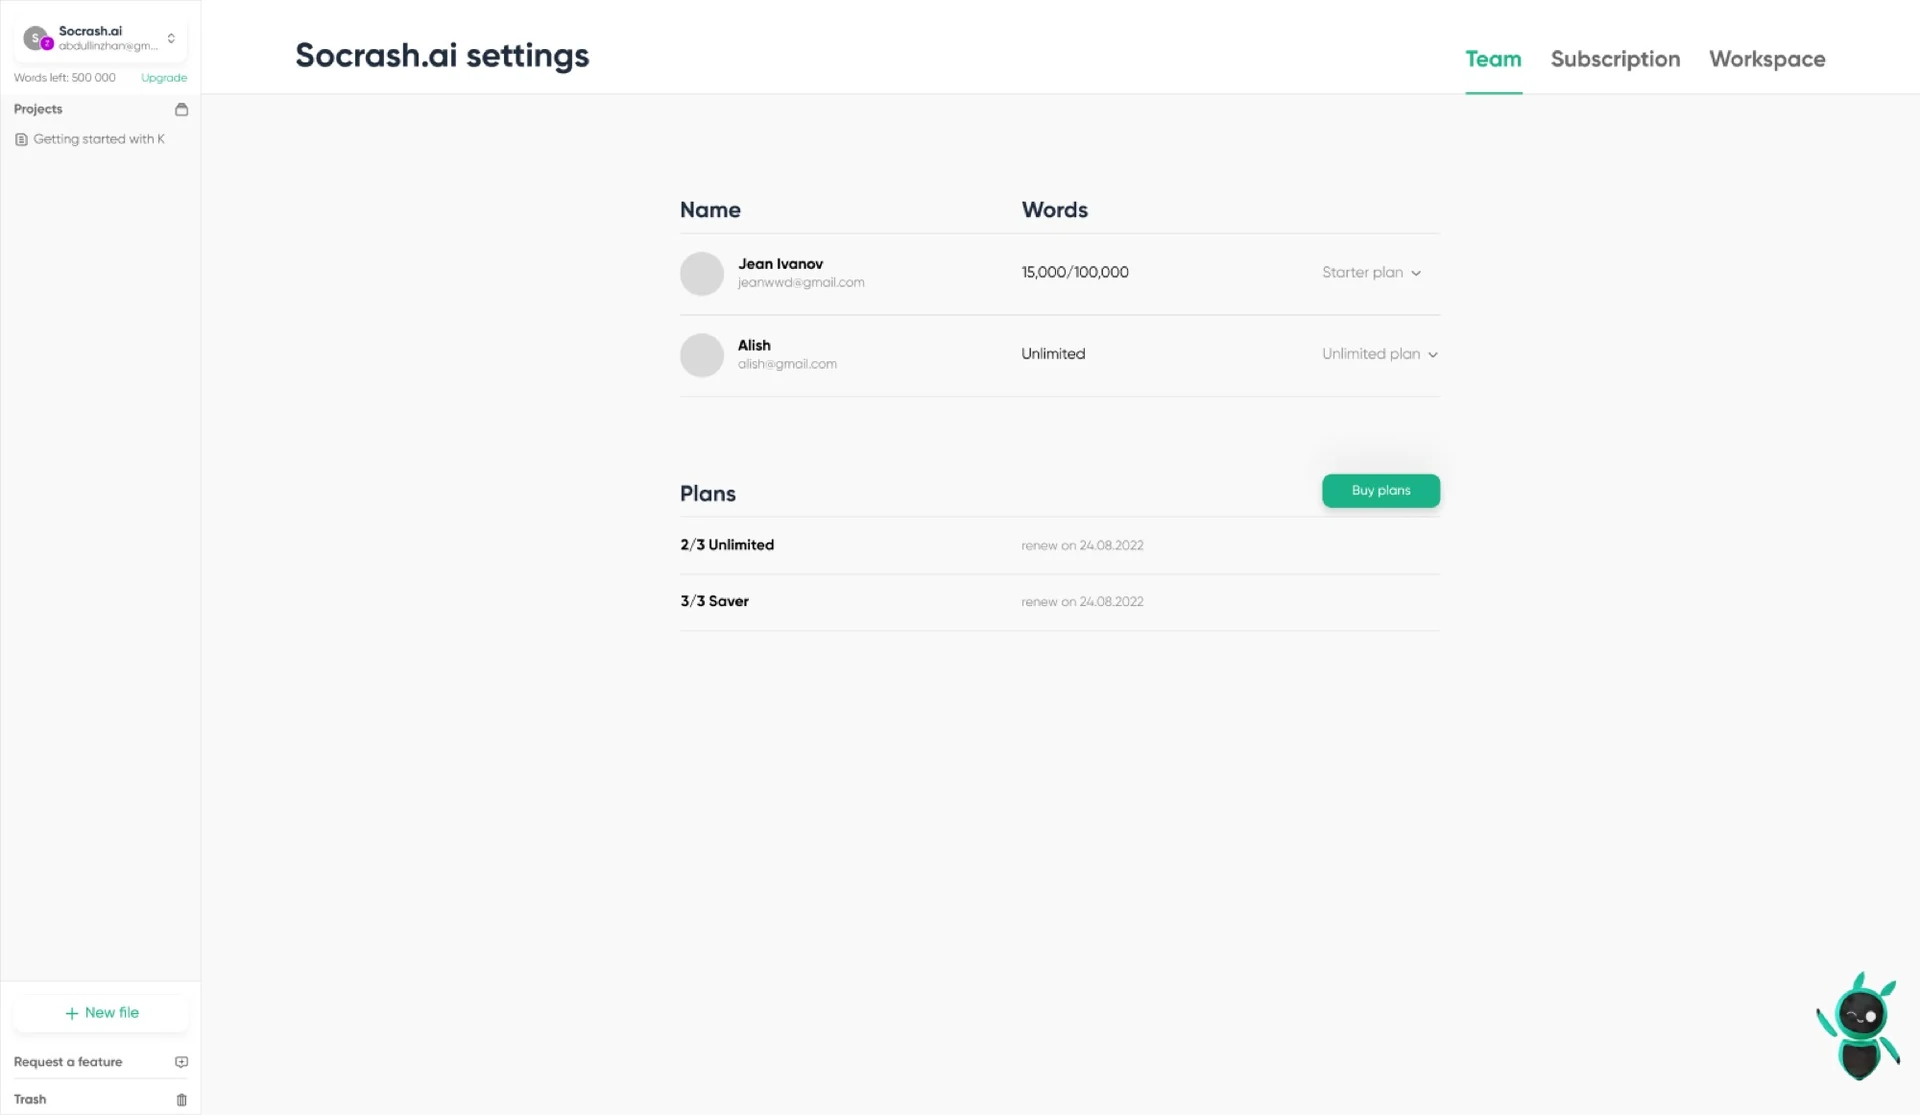Click Jean Ivanov's name

(x=780, y=264)
